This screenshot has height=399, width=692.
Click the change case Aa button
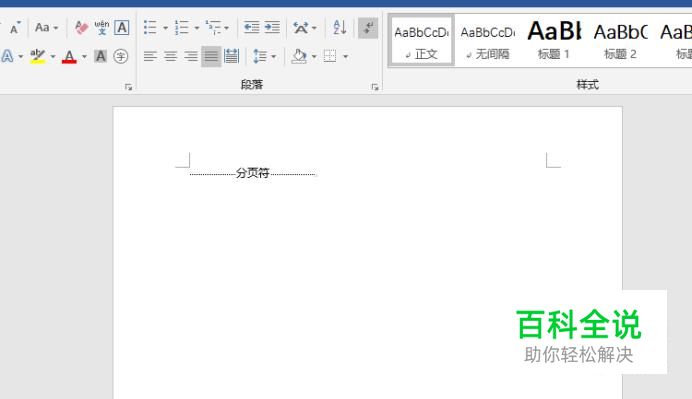click(x=42, y=28)
